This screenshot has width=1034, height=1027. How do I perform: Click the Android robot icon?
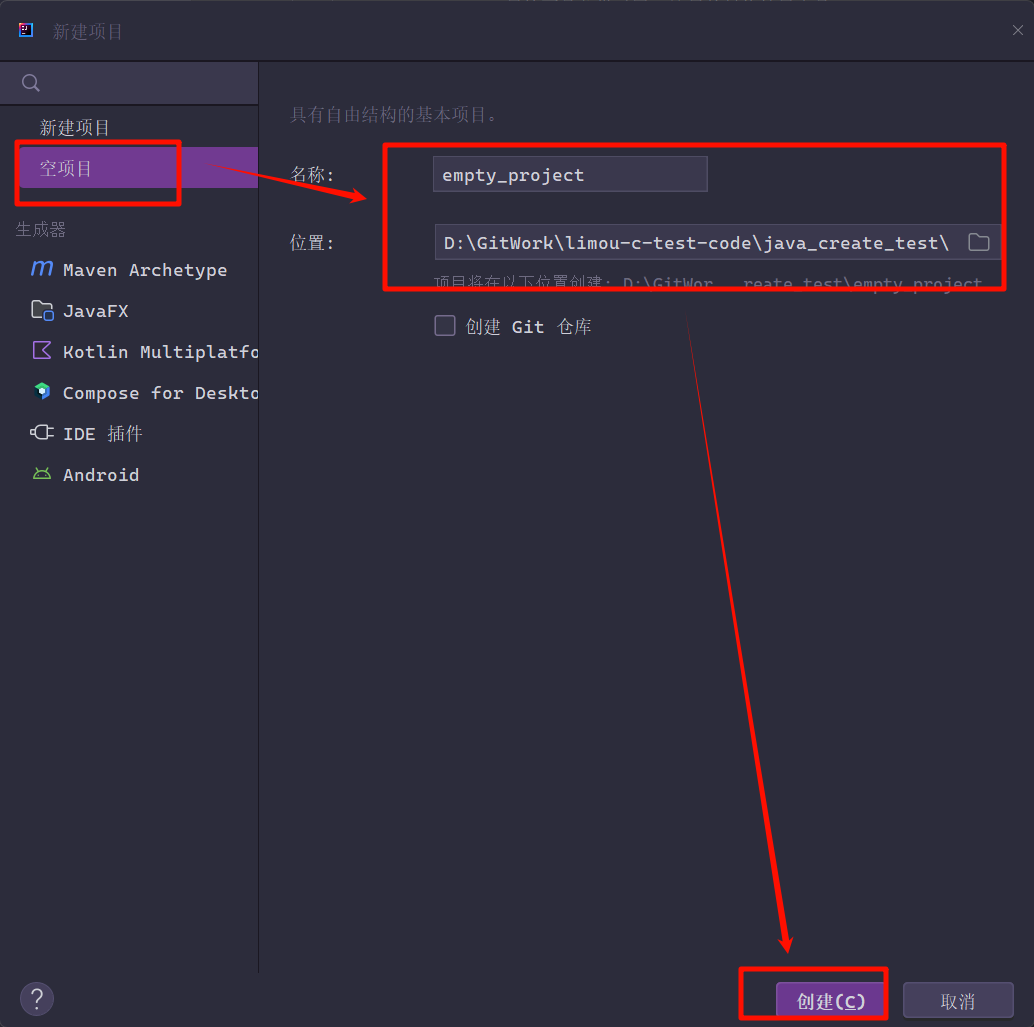coord(42,474)
